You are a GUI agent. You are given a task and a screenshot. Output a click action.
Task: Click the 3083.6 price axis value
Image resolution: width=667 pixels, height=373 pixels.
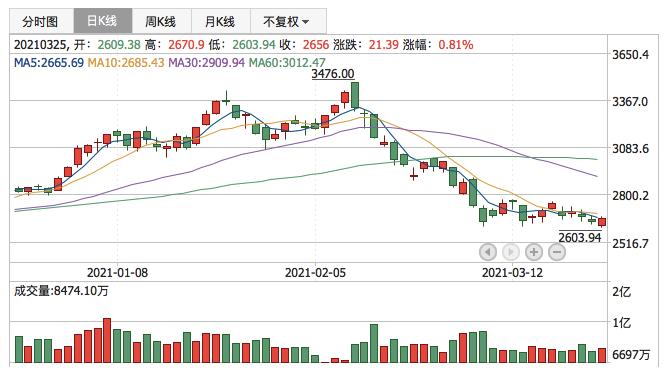coord(630,149)
